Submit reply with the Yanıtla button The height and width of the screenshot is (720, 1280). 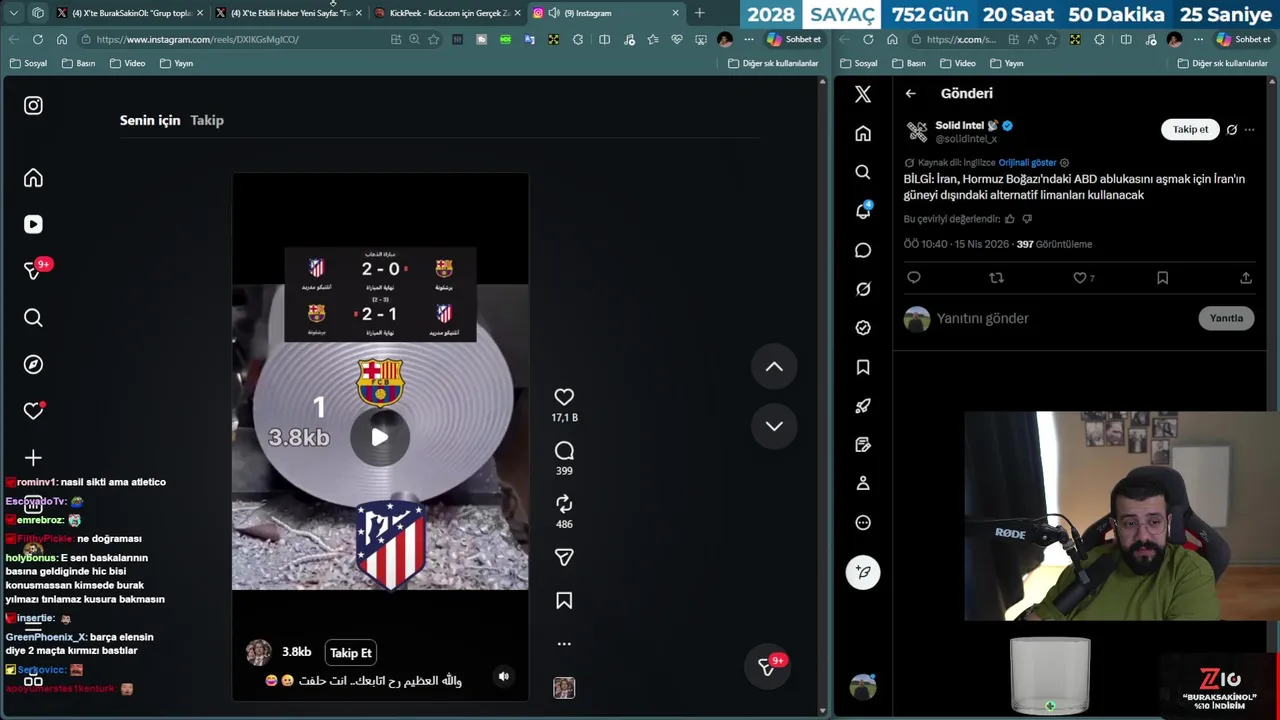(1226, 318)
